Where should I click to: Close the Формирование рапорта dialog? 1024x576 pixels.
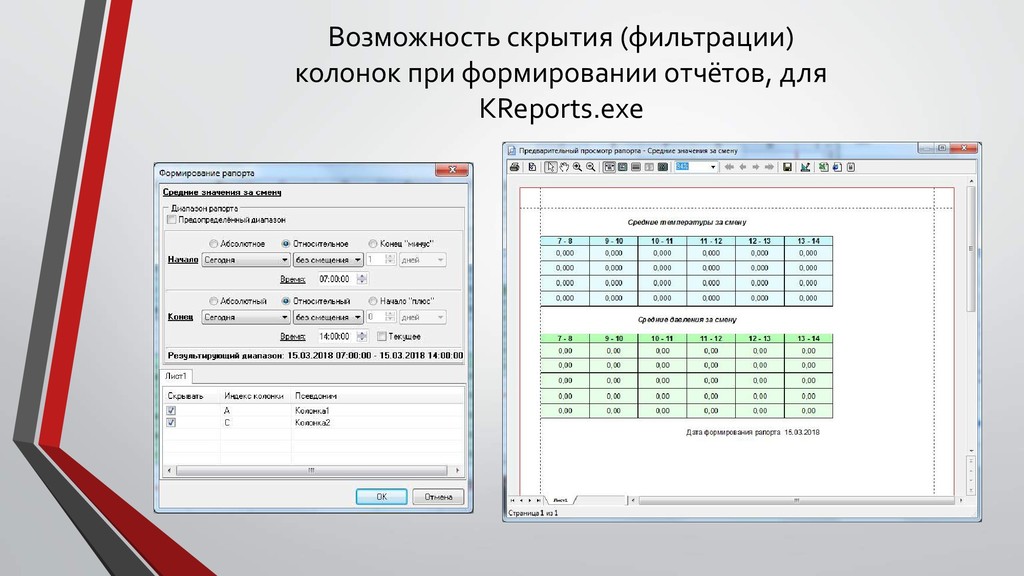click(x=452, y=170)
